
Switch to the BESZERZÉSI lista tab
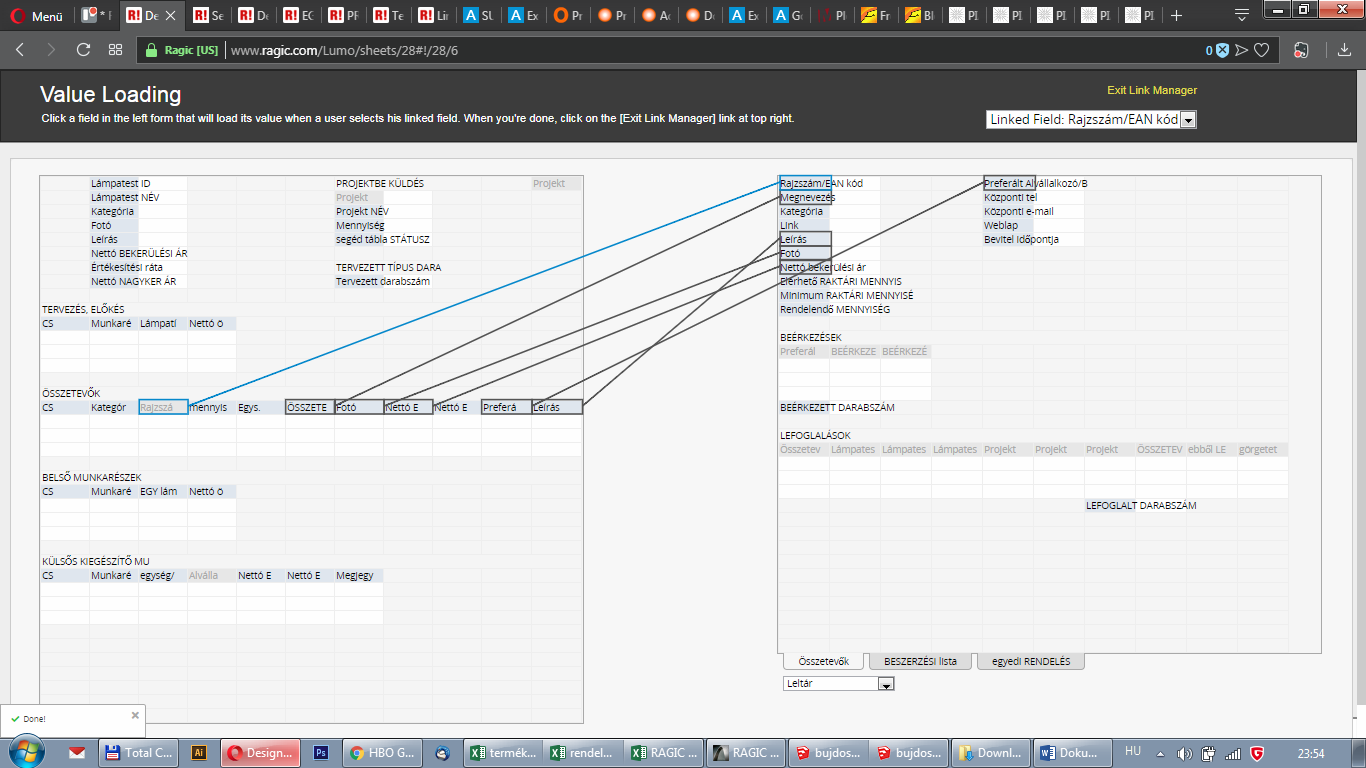(x=920, y=662)
